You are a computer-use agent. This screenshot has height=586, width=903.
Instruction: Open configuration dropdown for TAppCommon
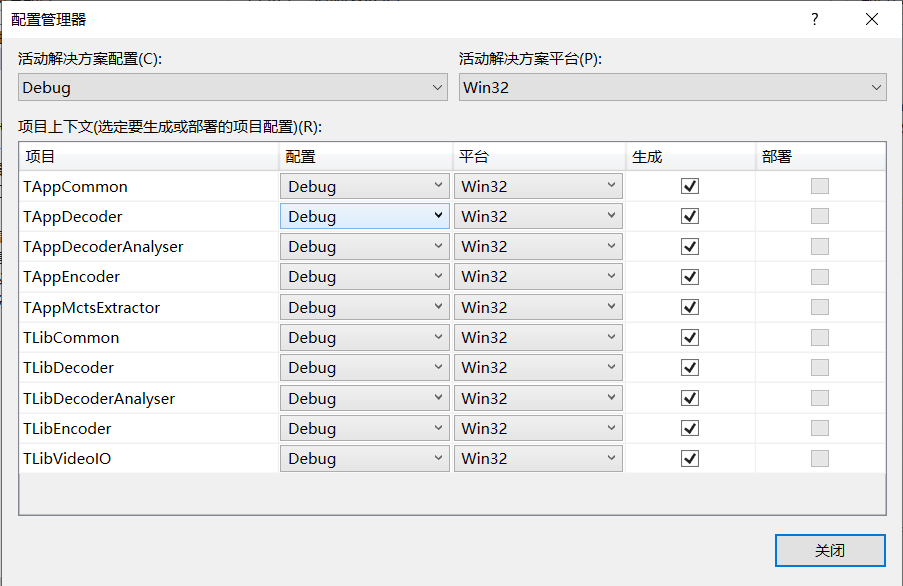click(x=365, y=186)
